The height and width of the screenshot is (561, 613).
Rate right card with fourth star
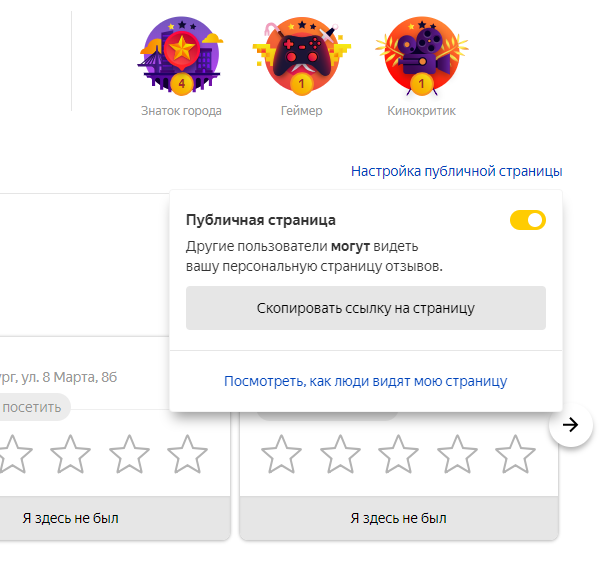(x=457, y=454)
